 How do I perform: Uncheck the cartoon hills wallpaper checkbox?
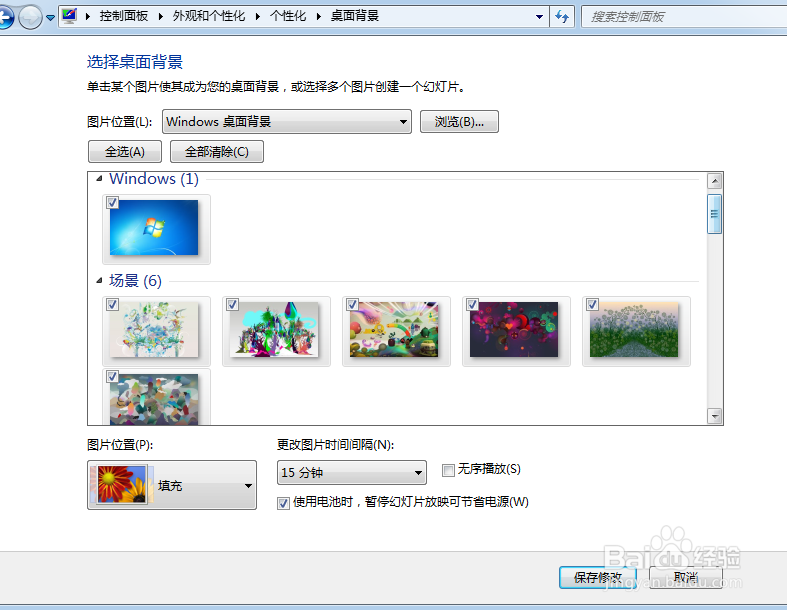tap(352, 304)
